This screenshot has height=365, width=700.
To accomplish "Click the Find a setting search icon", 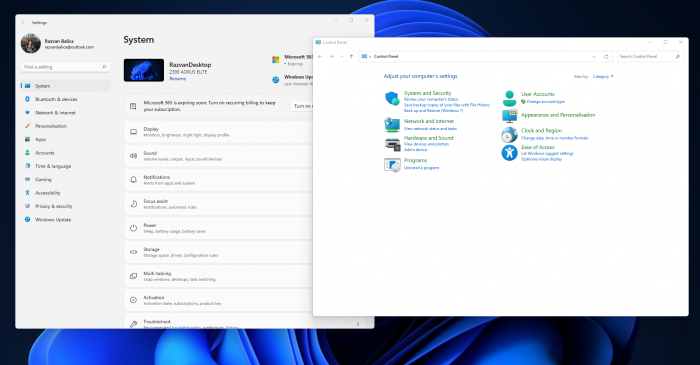I will point(104,67).
